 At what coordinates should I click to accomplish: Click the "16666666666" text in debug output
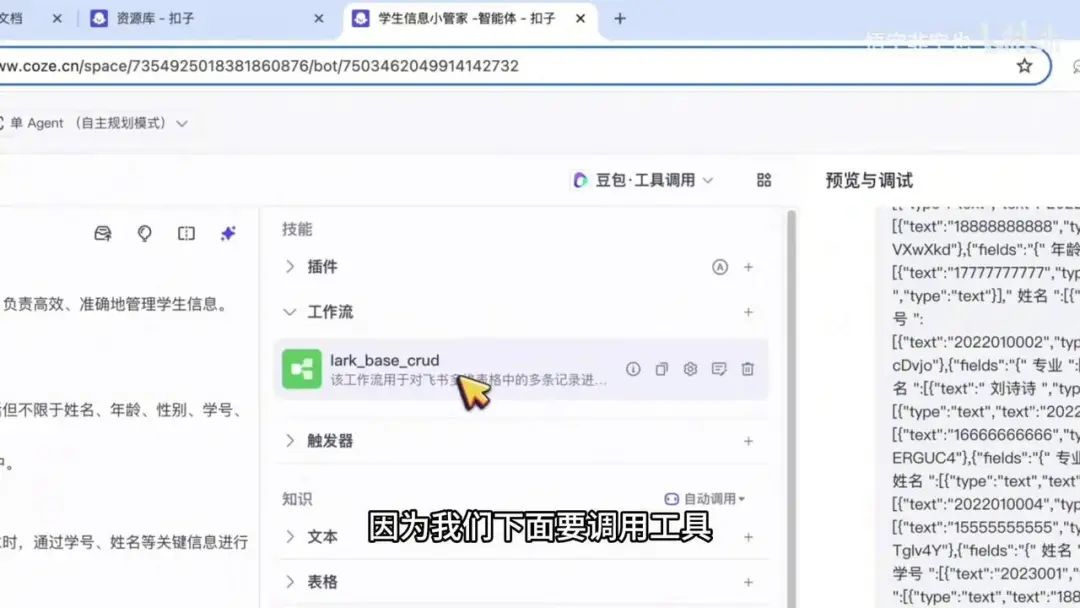tap(1002, 434)
